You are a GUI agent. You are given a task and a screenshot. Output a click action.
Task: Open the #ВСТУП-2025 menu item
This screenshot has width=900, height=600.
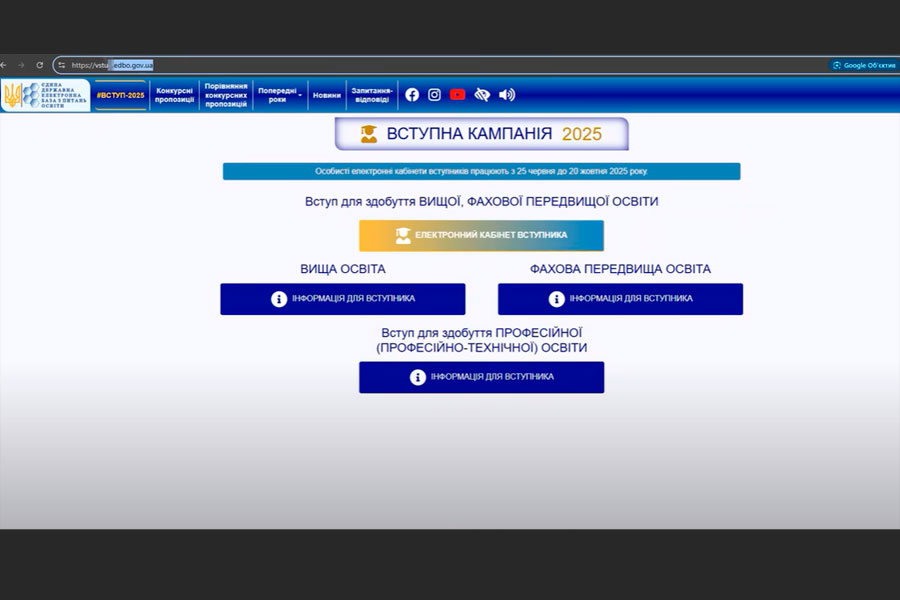120,95
